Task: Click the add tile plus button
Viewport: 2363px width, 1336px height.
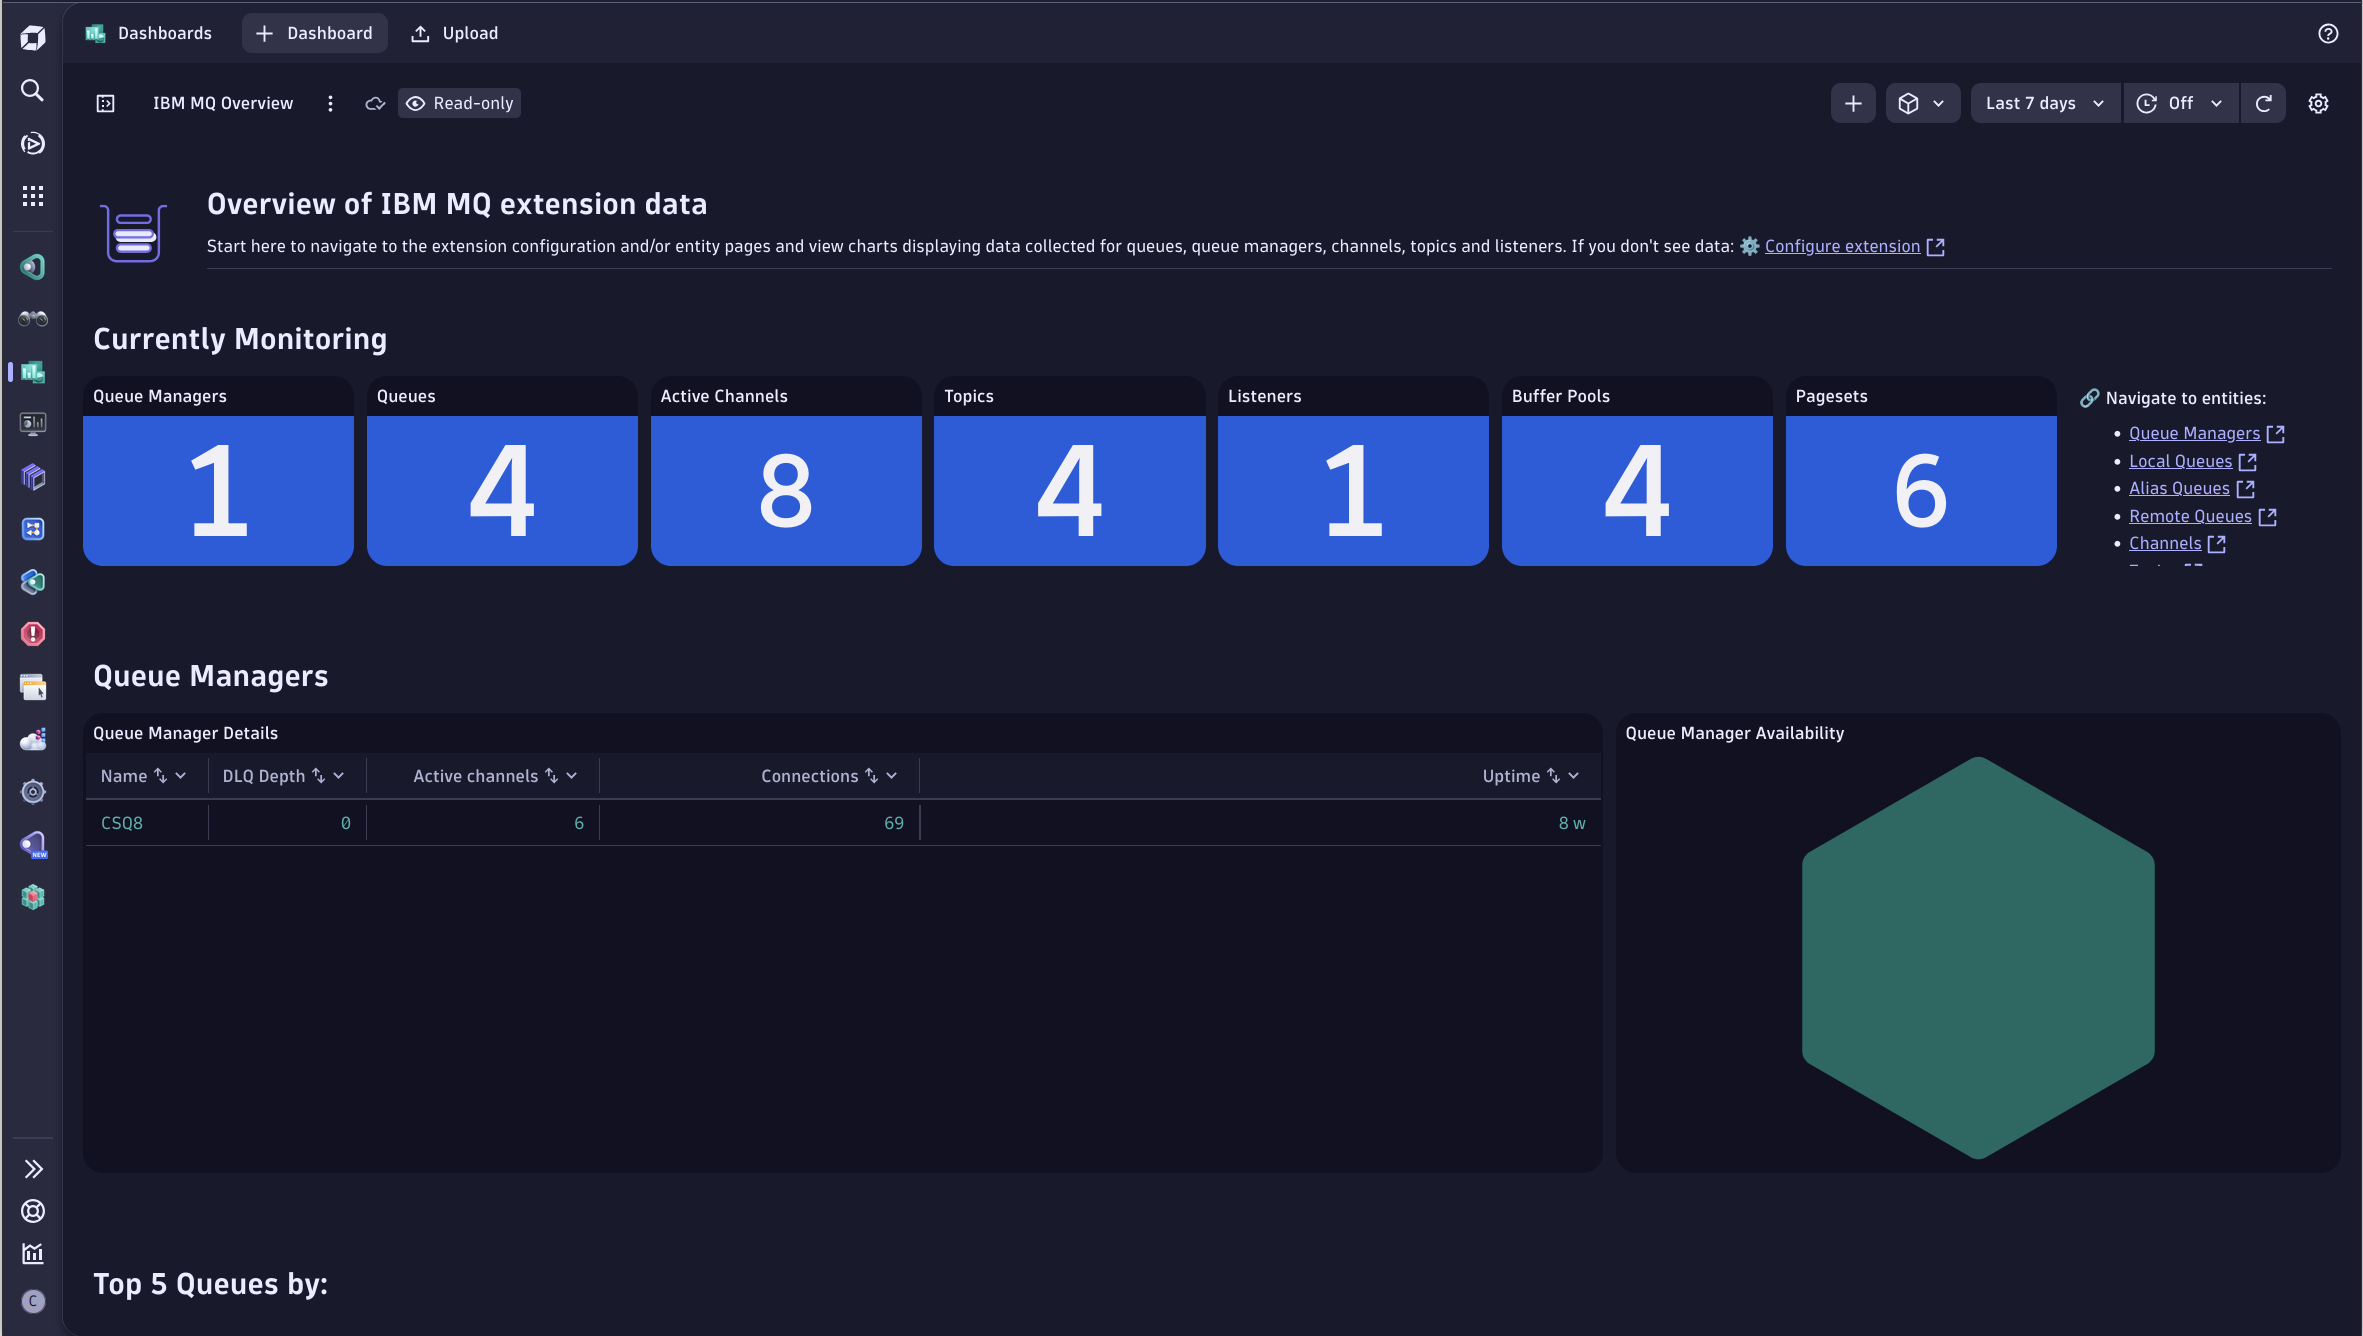Action: coord(1853,104)
